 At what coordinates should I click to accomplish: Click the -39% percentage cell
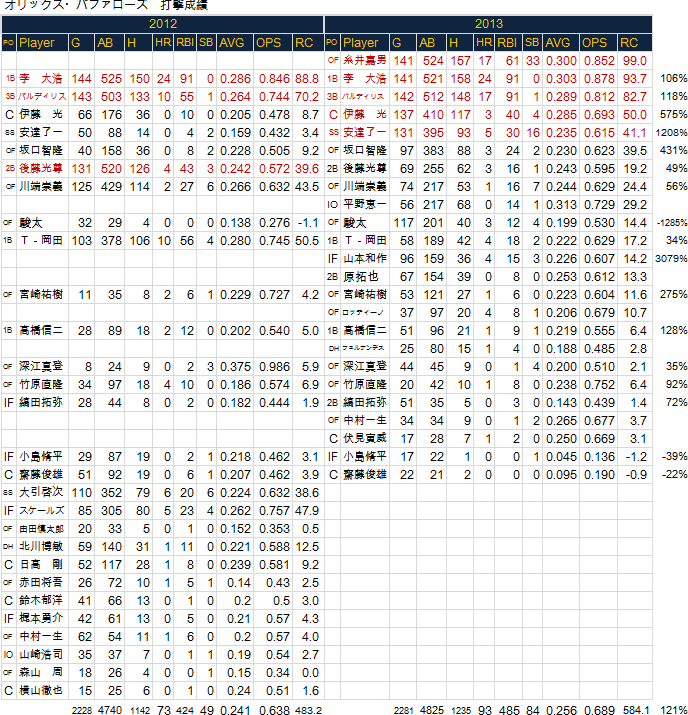674,456
